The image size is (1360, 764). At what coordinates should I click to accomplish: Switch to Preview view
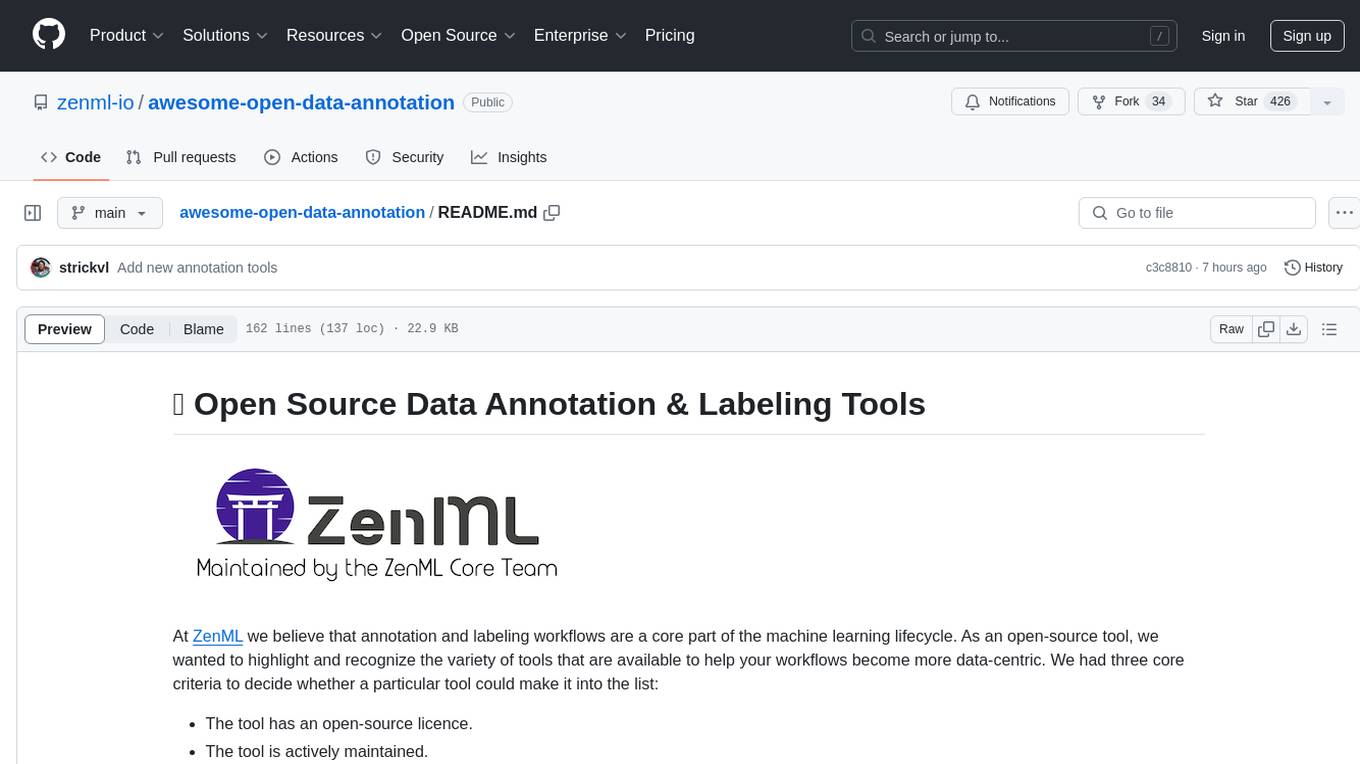[x=65, y=329]
